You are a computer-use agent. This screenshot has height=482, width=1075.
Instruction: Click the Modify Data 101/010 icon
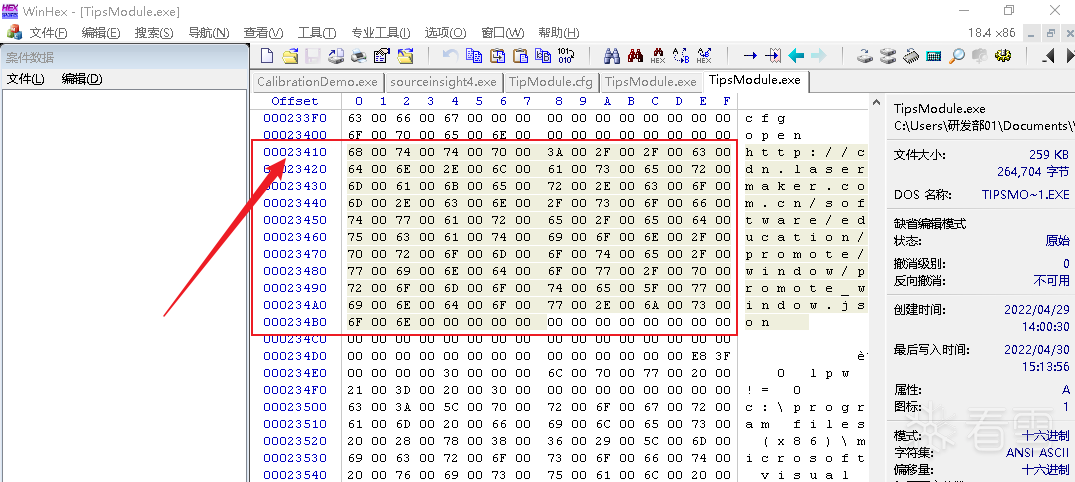pyautogui.click(x=566, y=56)
